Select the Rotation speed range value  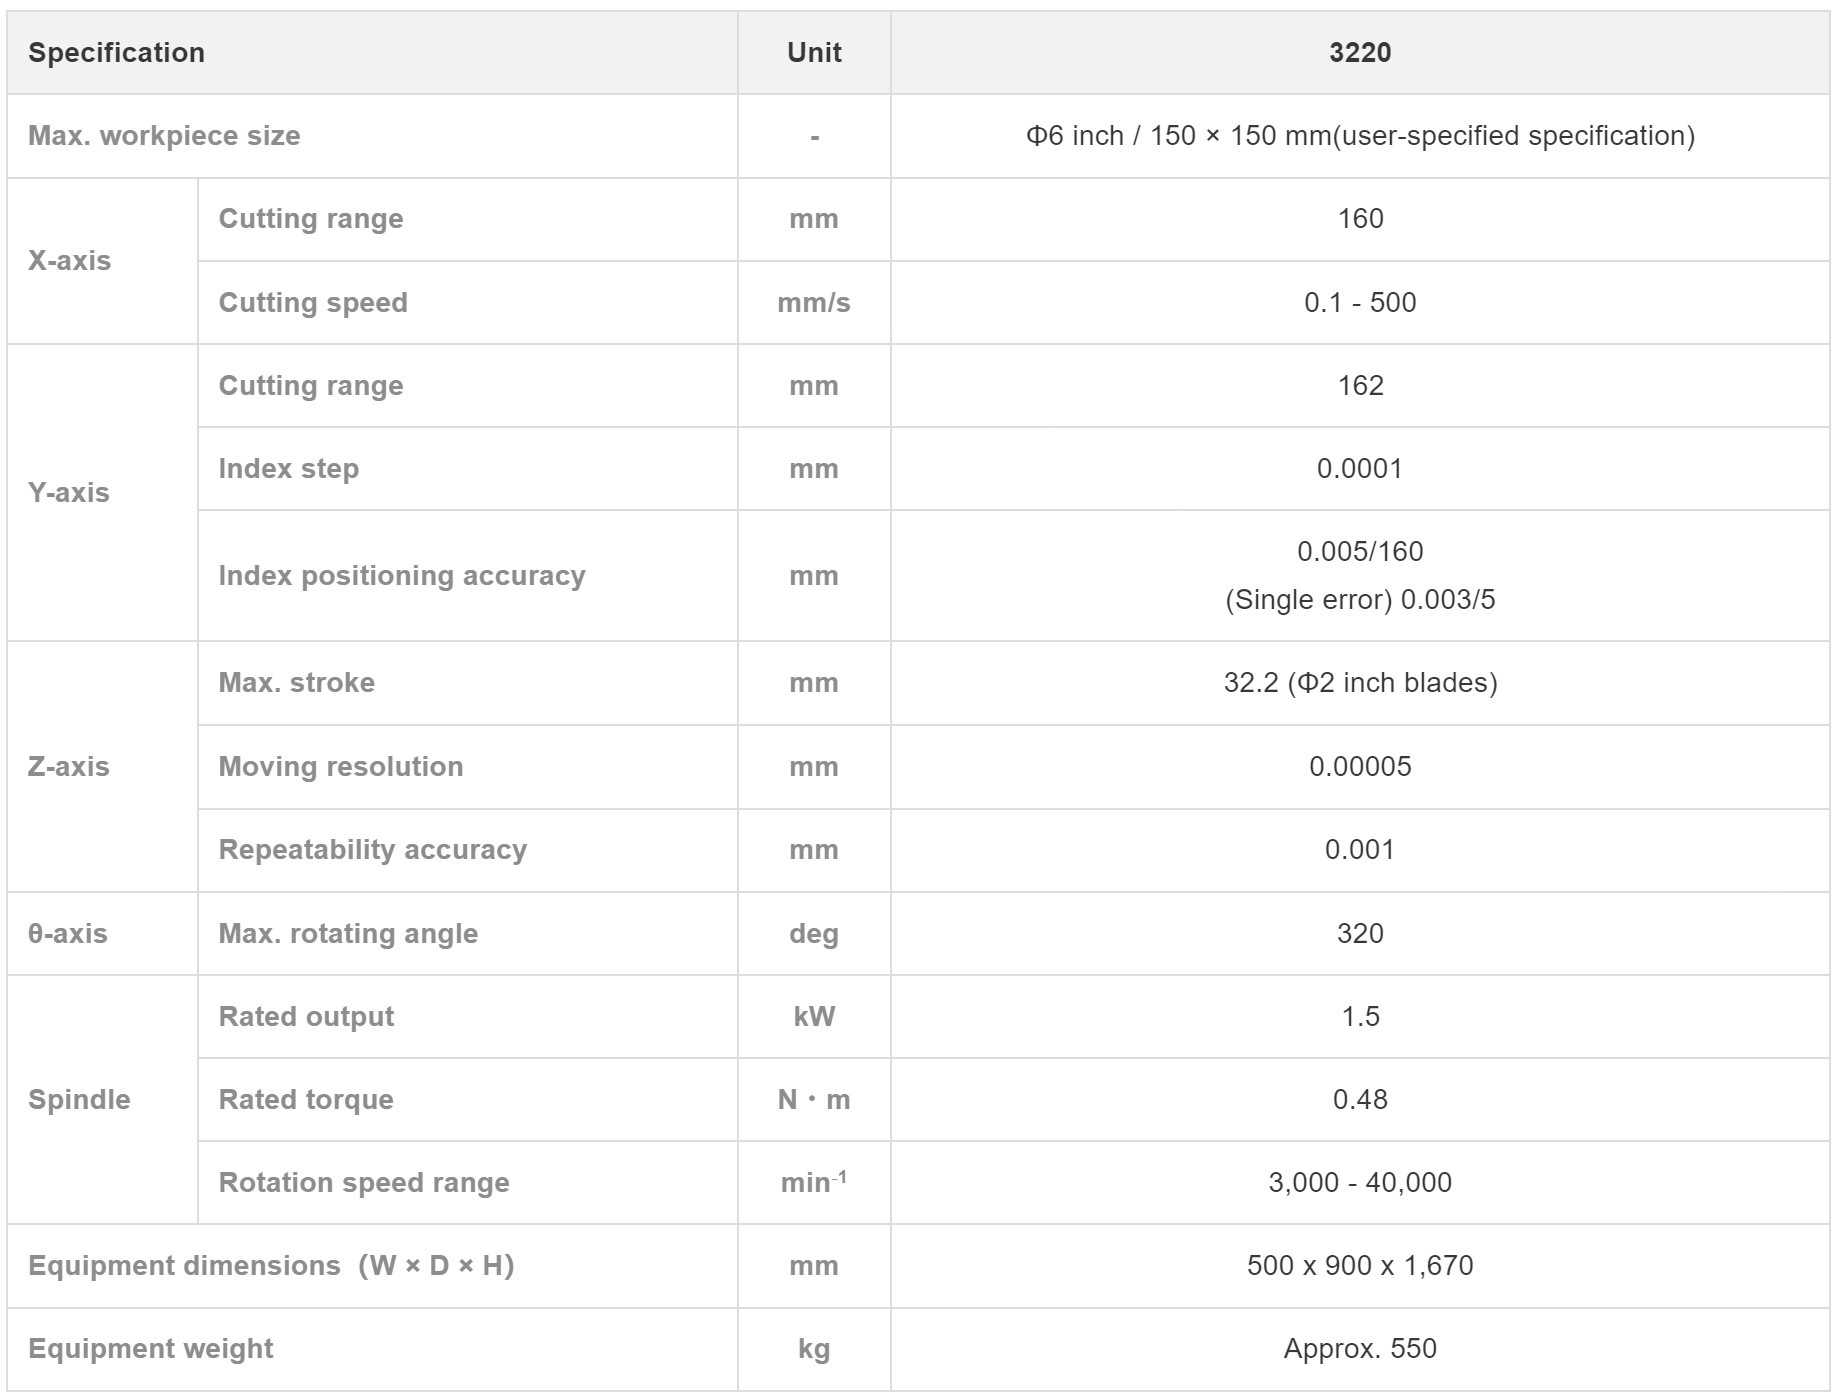(1360, 1183)
